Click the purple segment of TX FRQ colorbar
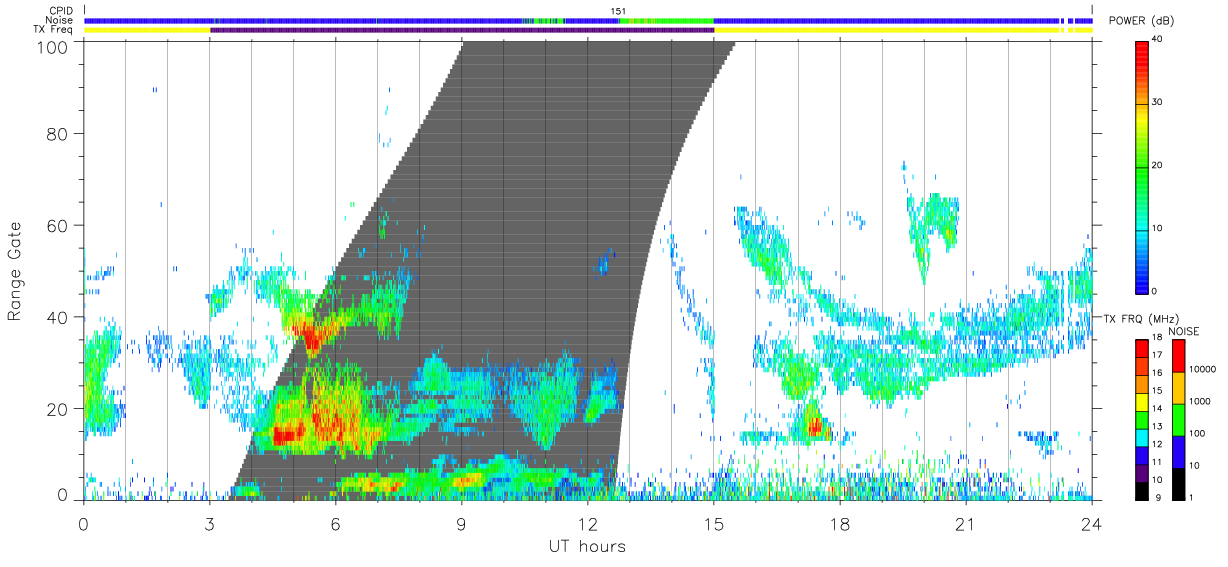The height and width of the screenshot is (567, 1228). [1142, 472]
